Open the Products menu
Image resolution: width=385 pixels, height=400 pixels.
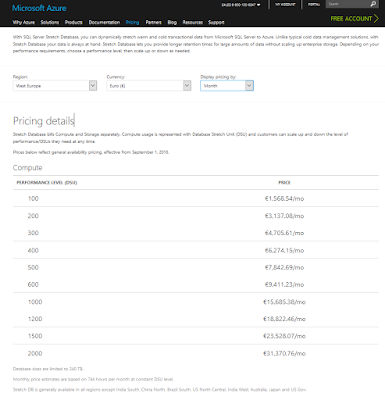click(74, 22)
